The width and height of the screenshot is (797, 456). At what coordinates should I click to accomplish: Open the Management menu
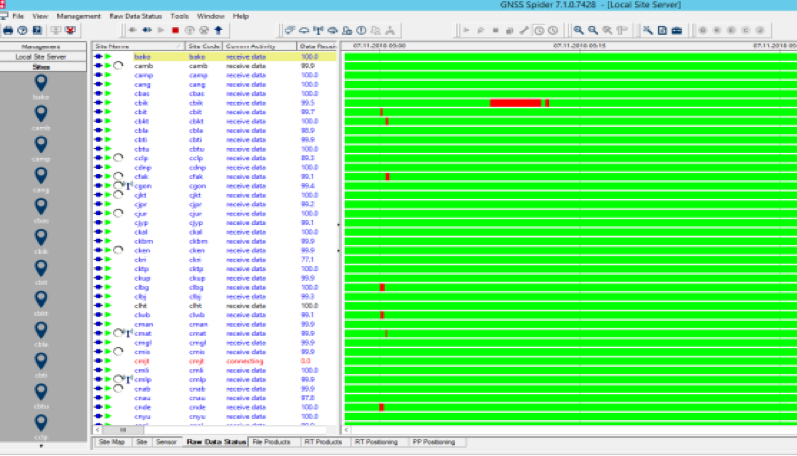[78, 17]
